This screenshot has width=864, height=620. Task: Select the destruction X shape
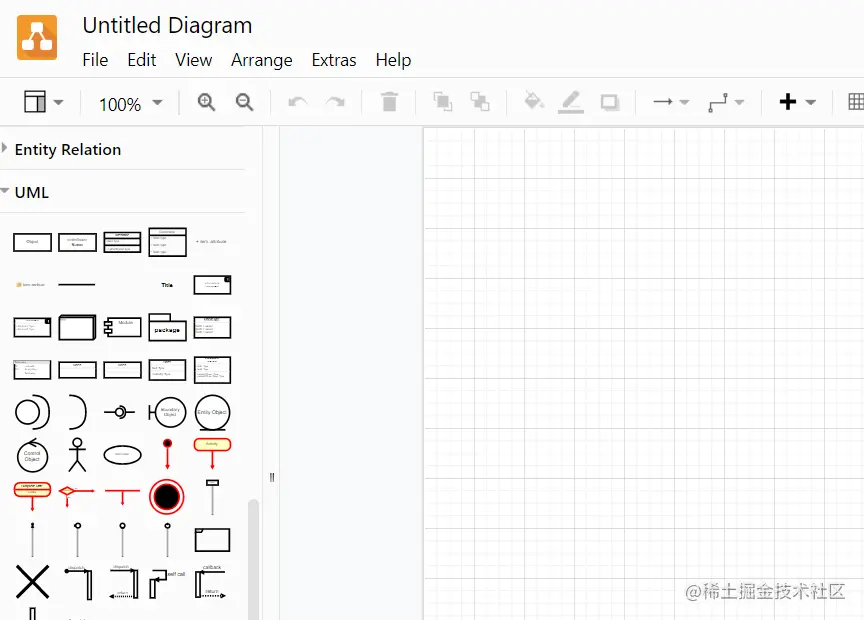click(x=33, y=581)
